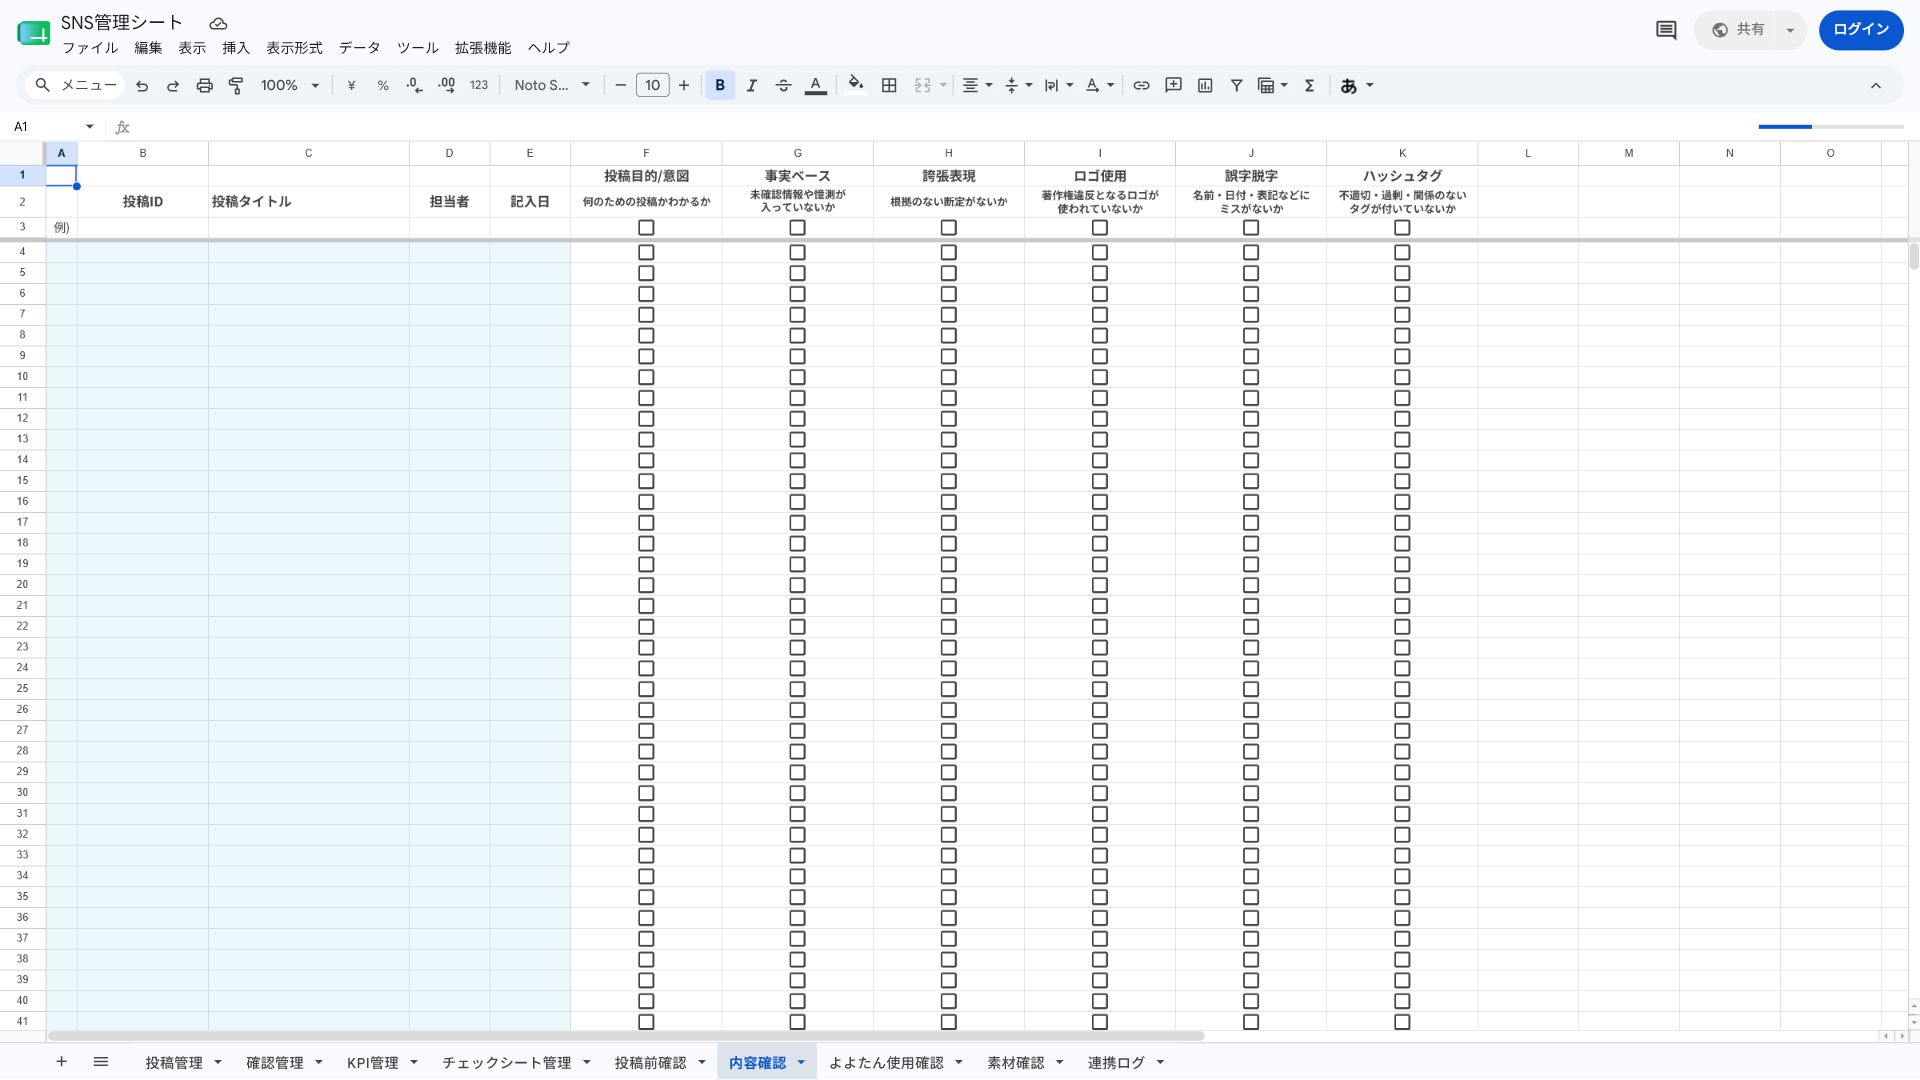This screenshot has width=1920, height=1080.
Task: Undo the last action
Action: 142,86
